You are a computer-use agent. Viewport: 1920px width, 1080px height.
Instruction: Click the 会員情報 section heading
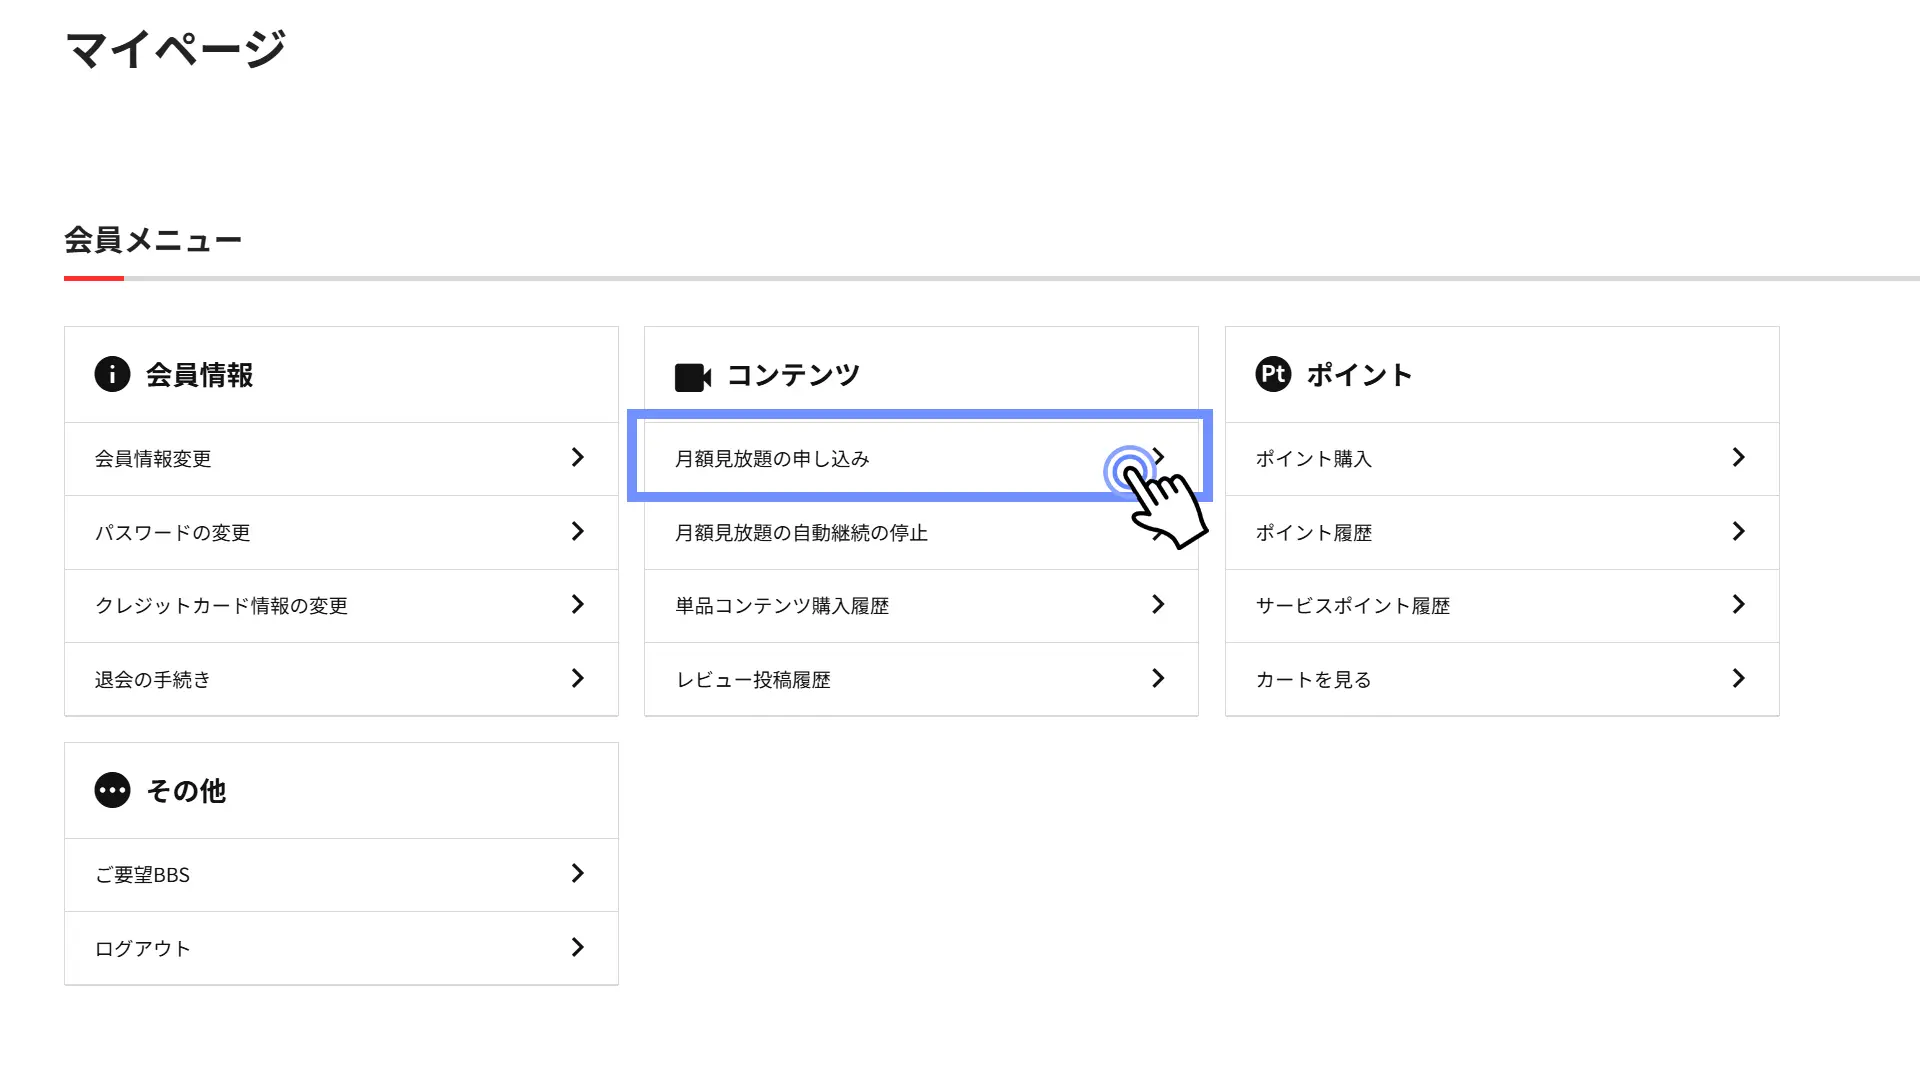click(199, 375)
